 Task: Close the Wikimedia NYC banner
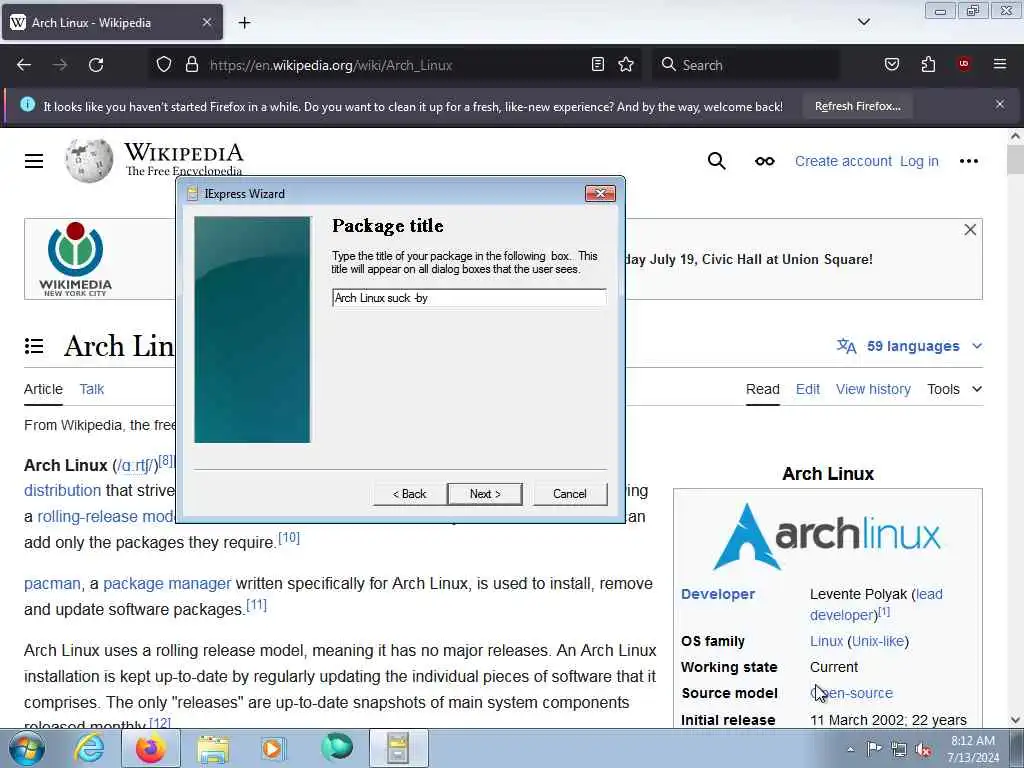970,230
